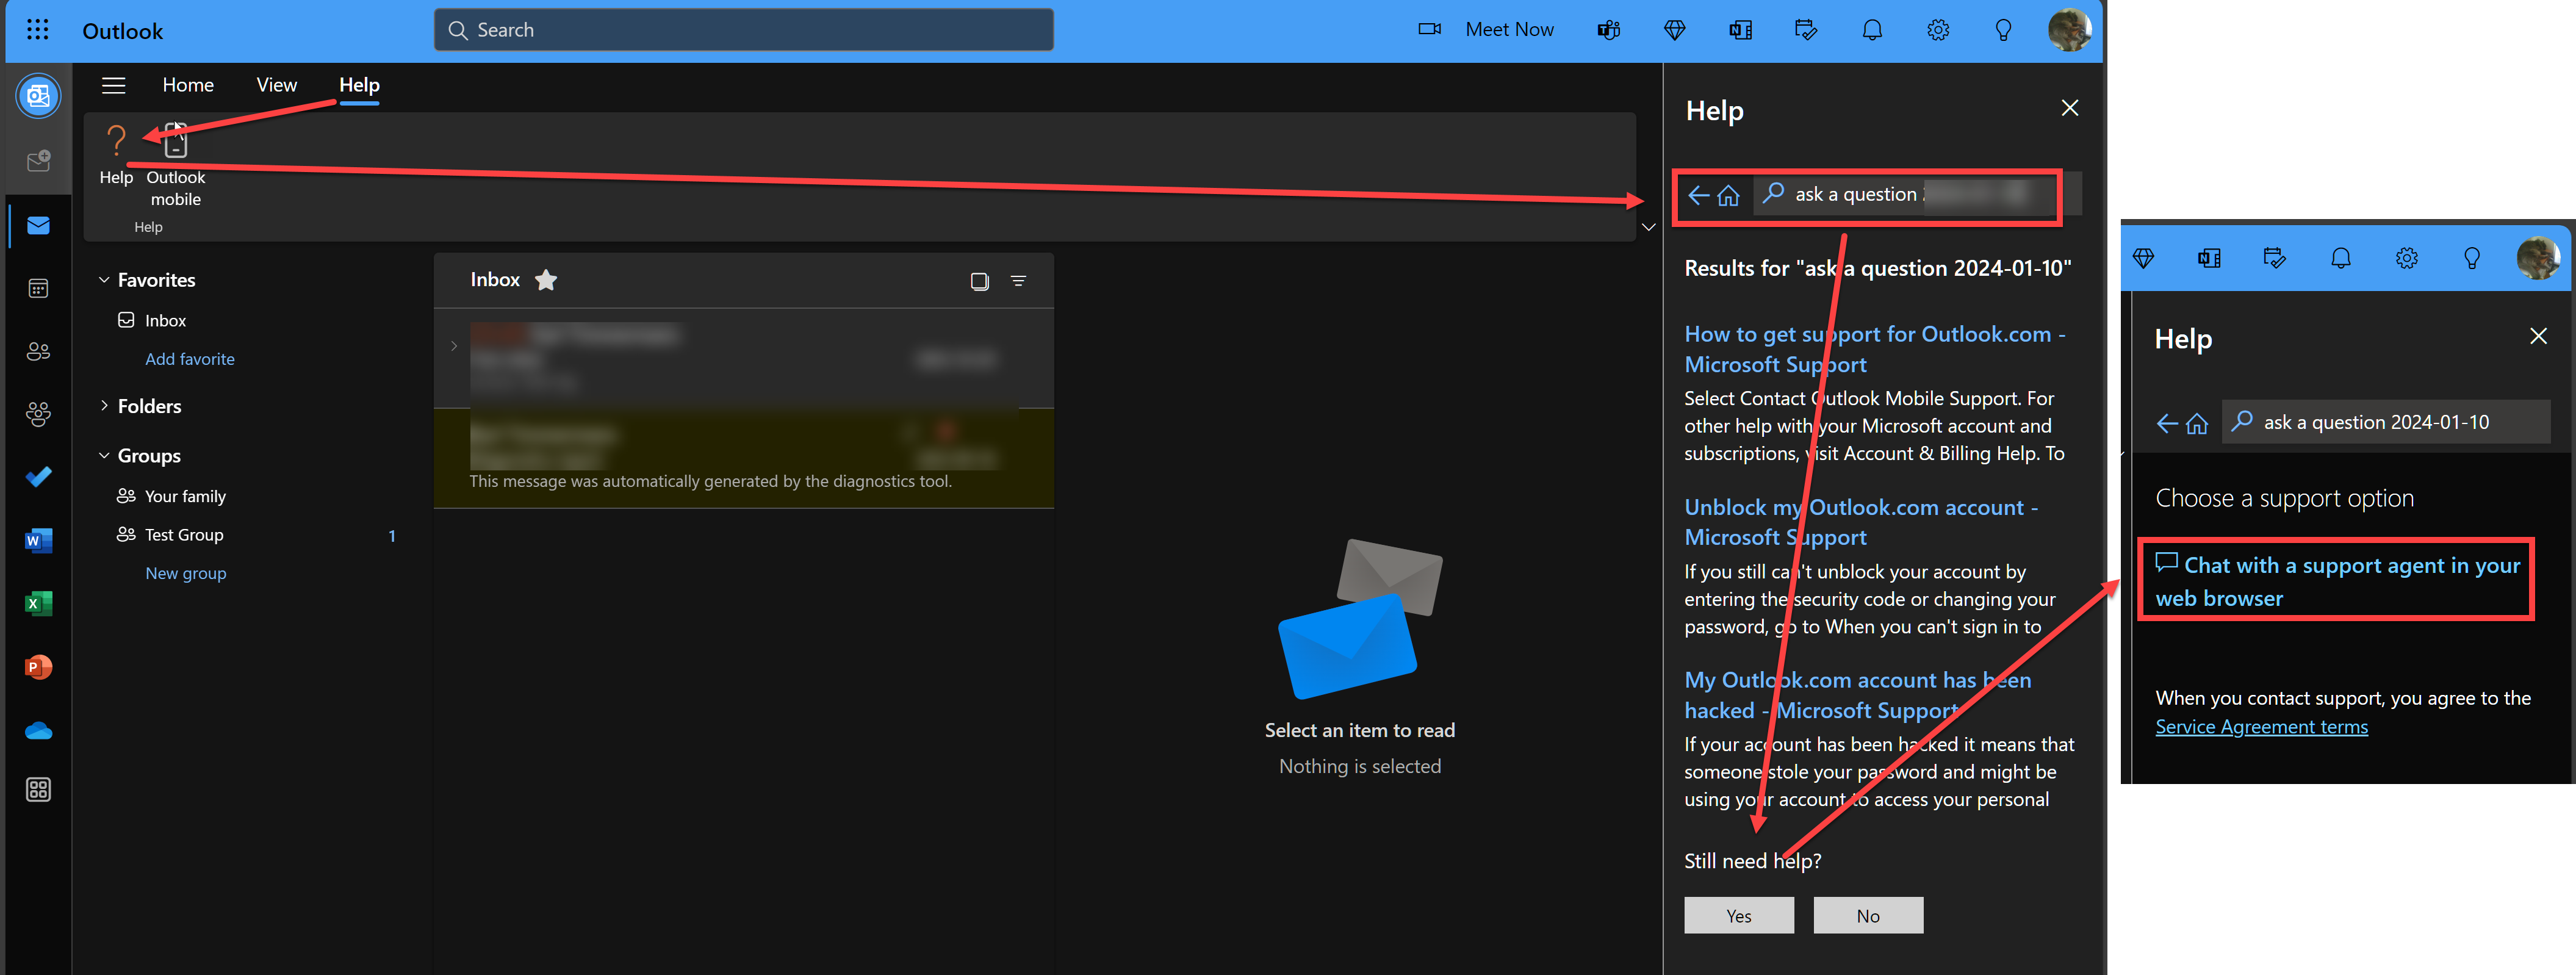Expand the Folders section
Screen dimensions: 2576x975
(105, 405)
